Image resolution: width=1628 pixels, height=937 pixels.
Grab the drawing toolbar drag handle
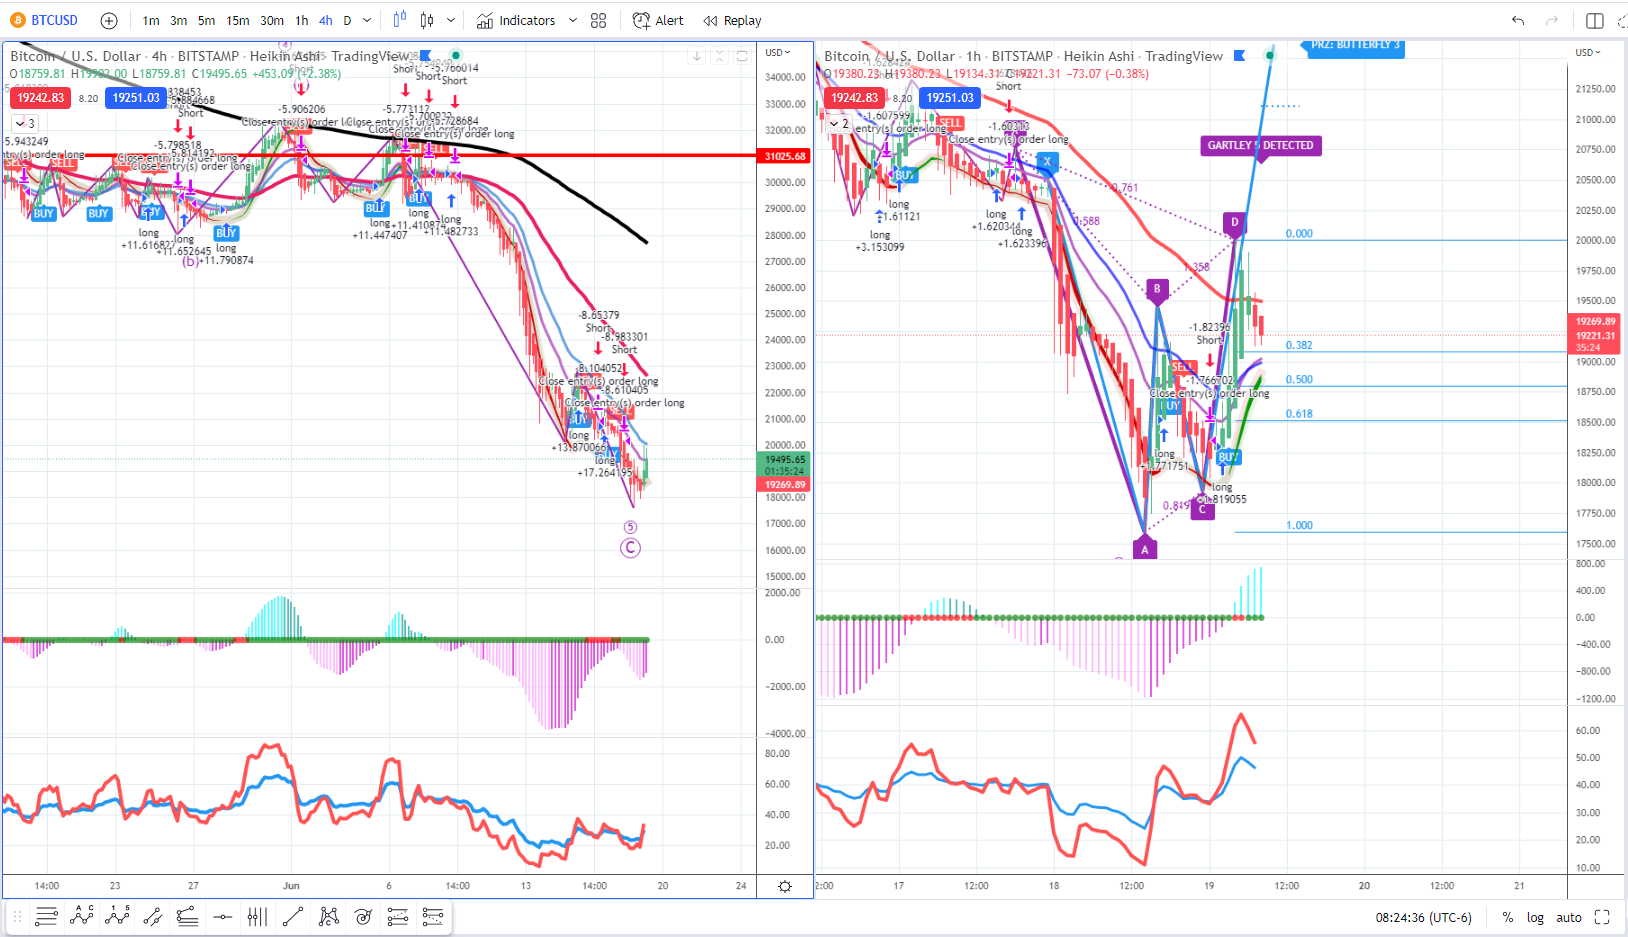point(17,917)
